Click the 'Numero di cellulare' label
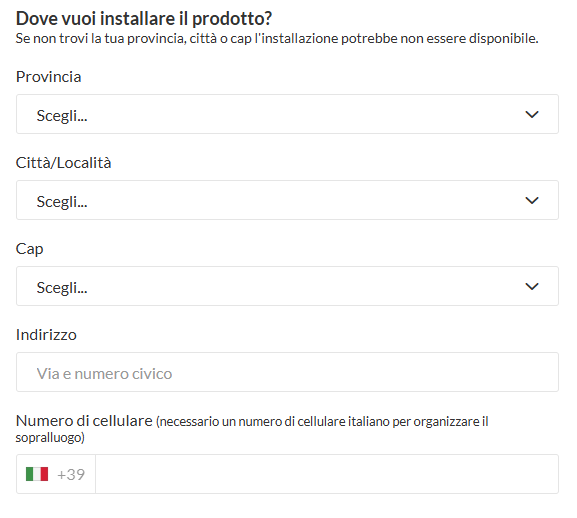Viewport: 577px width, 518px height. pyautogui.click(x=84, y=421)
